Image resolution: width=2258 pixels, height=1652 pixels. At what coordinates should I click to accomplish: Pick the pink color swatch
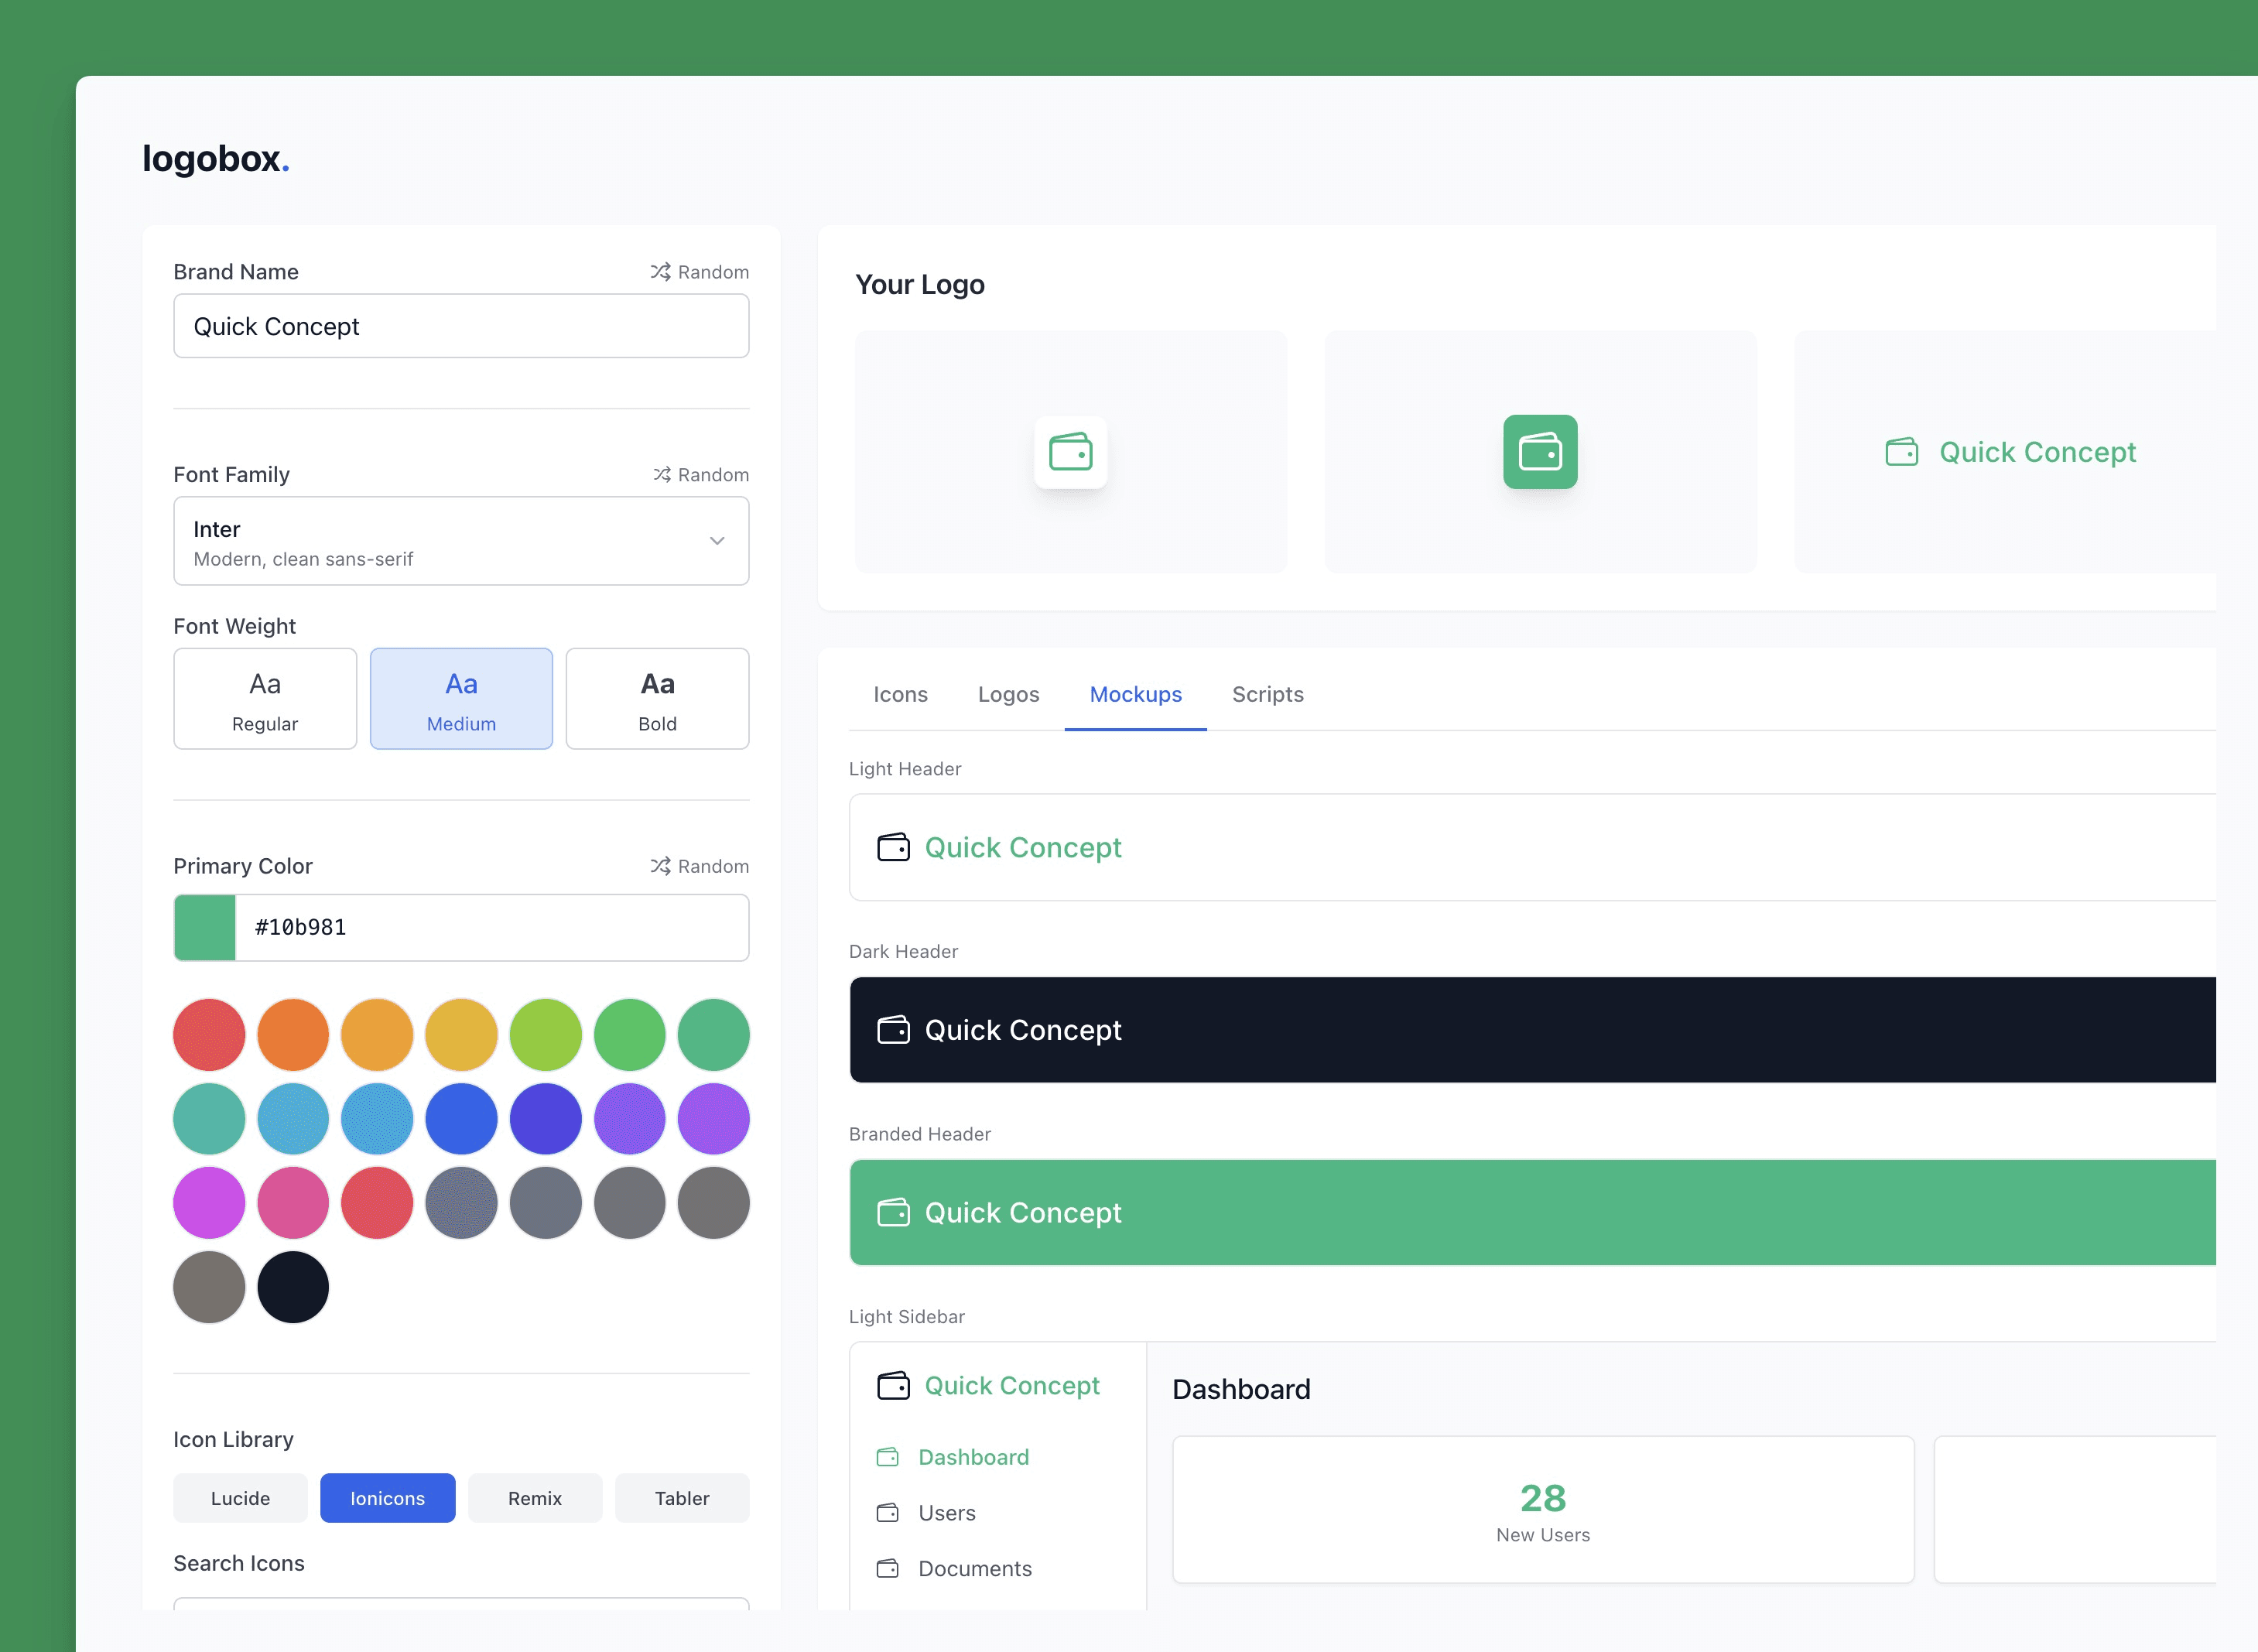click(293, 1203)
